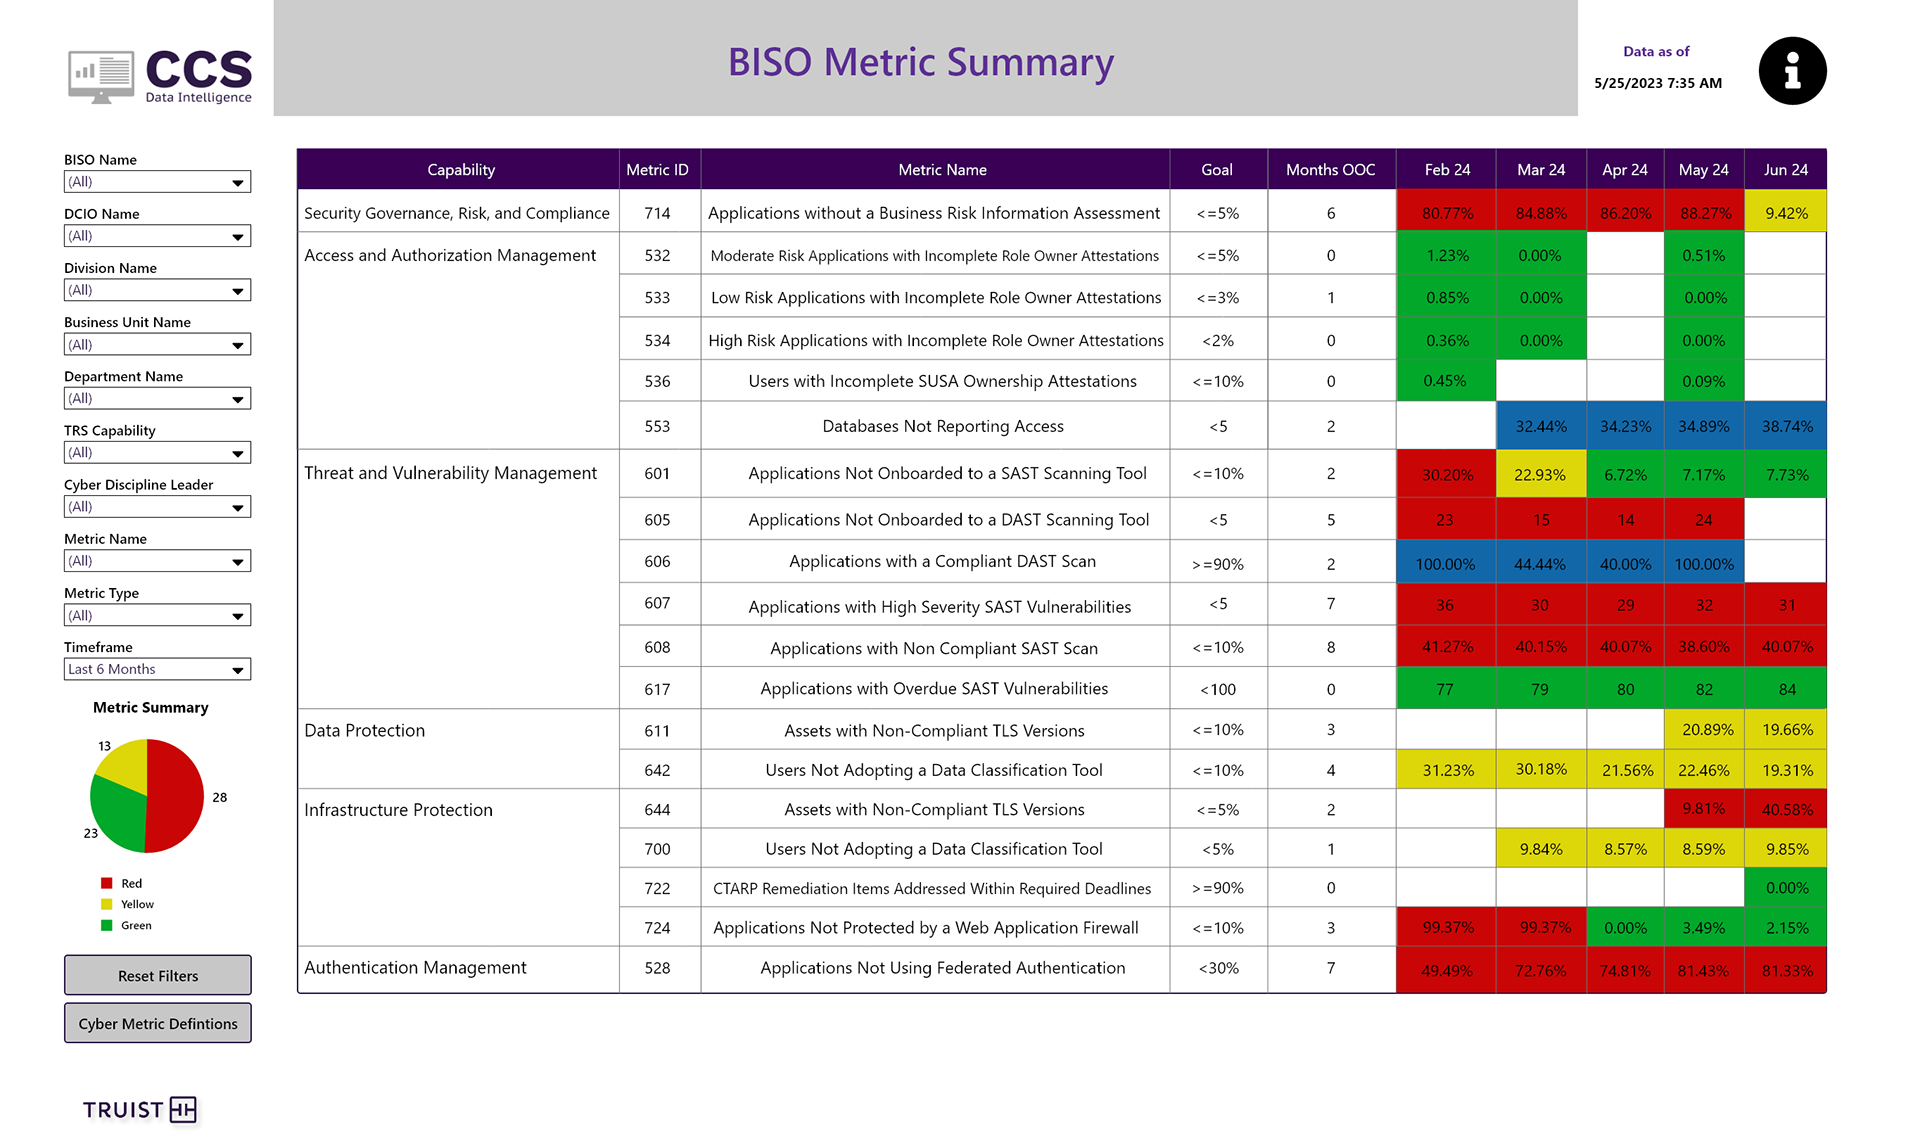Viewport: 1920px width, 1148px height.
Task: Sort by Months OOC column header
Action: pyautogui.click(x=1330, y=170)
